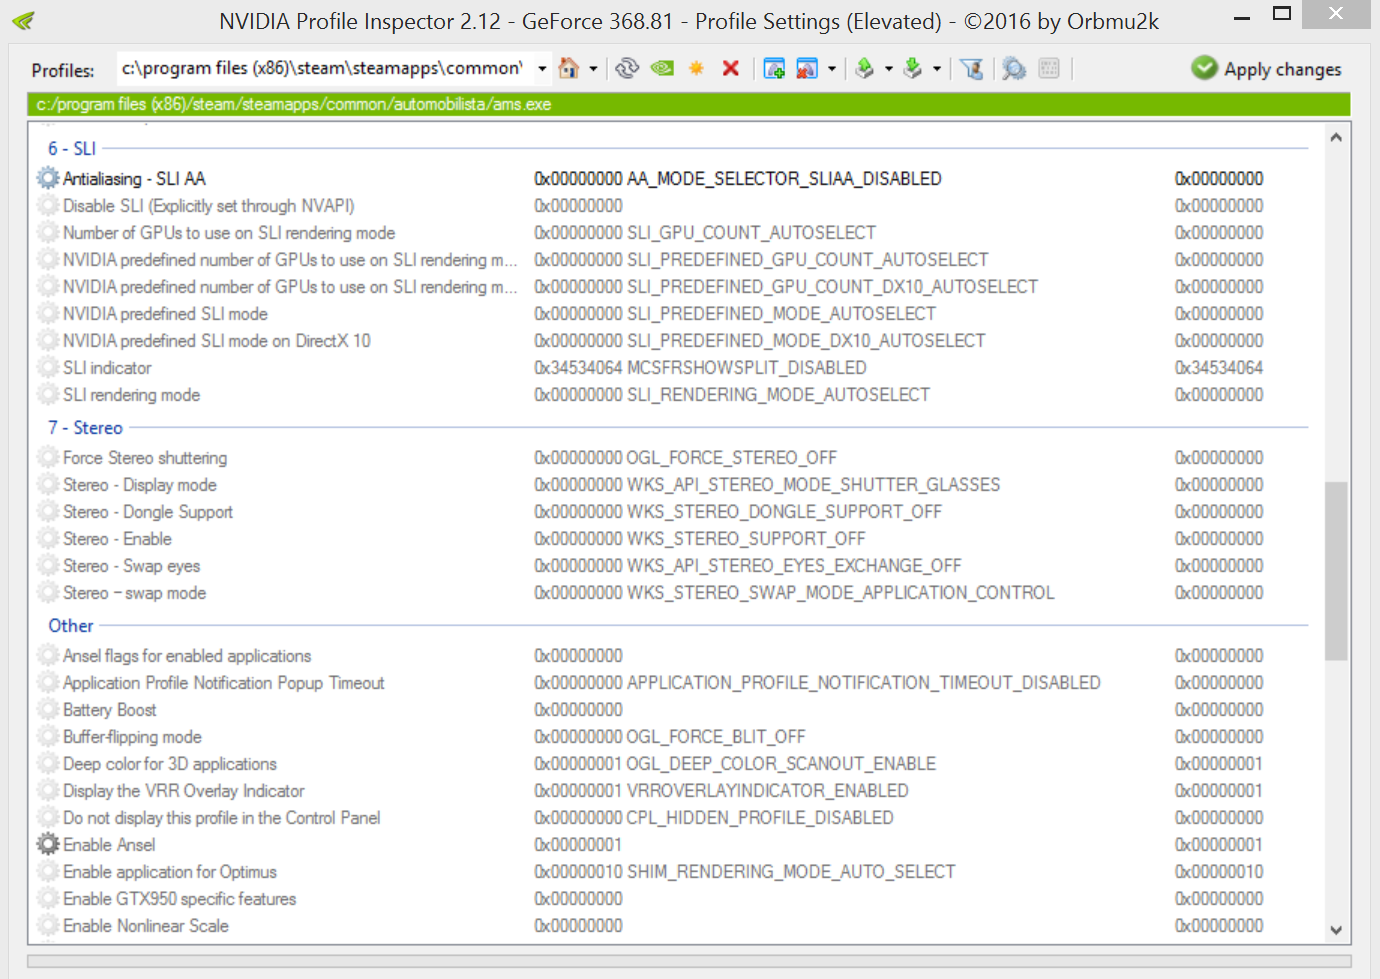Click the remove application from profile icon
This screenshot has height=979, width=1380.
pyautogui.click(x=807, y=68)
